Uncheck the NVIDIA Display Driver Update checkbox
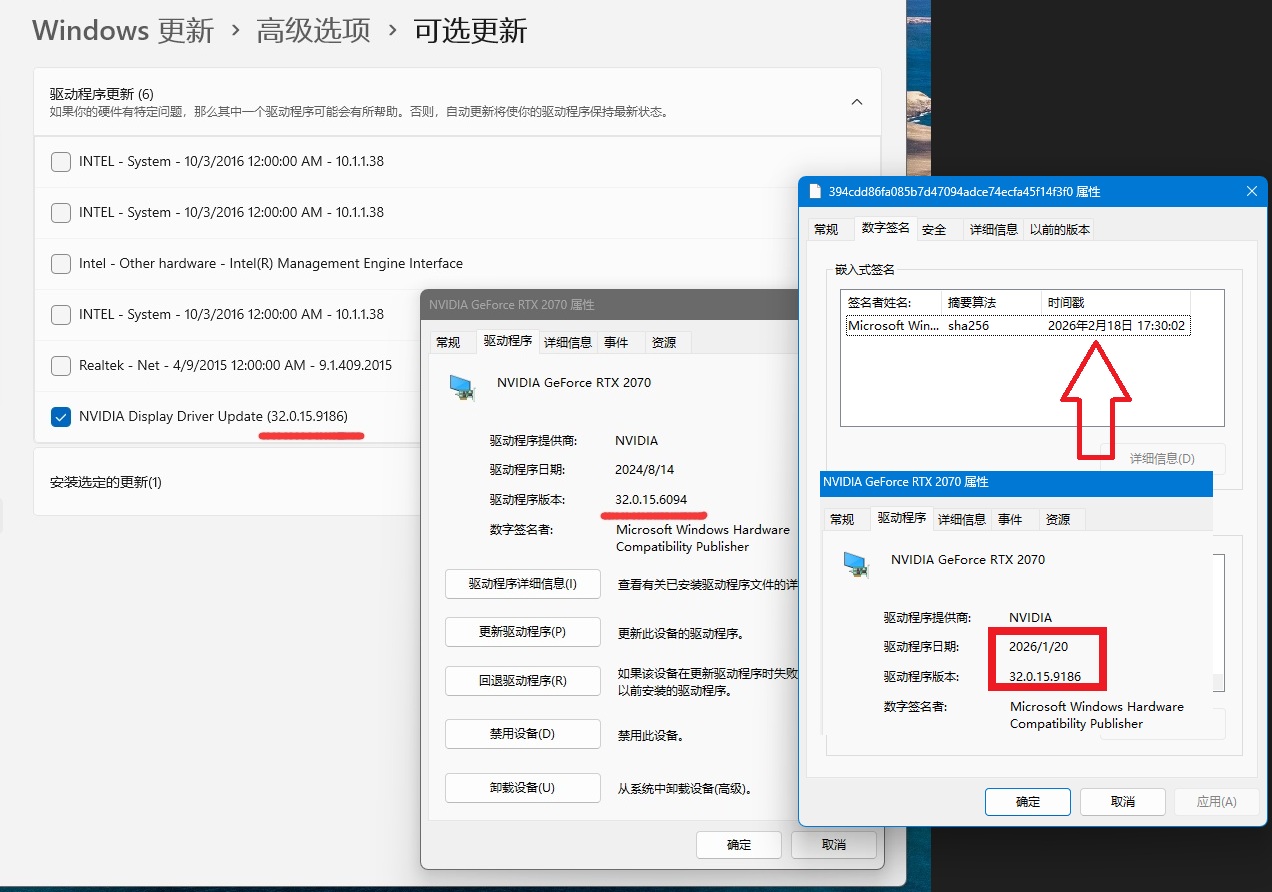This screenshot has width=1272, height=892. click(61, 417)
